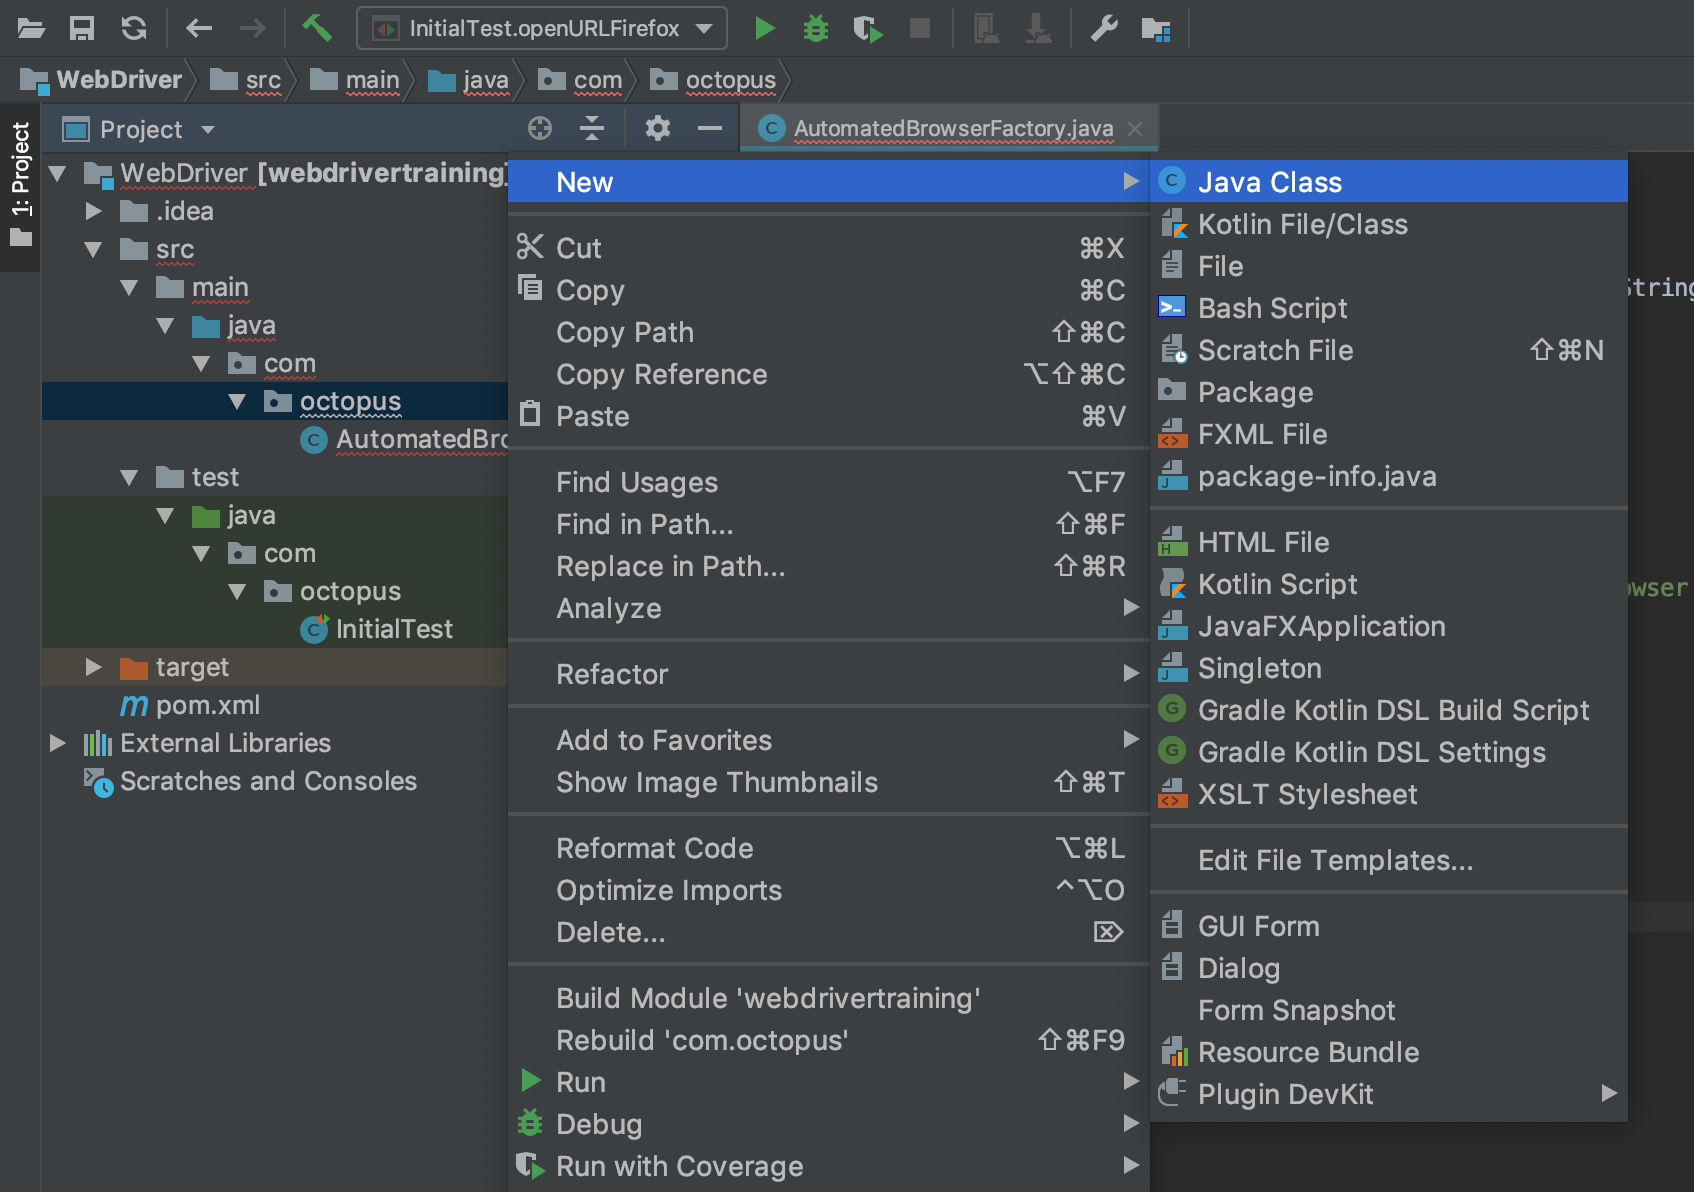Click the Build project hammer icon
The image size is (1694, 1192).
coord(317,28)
